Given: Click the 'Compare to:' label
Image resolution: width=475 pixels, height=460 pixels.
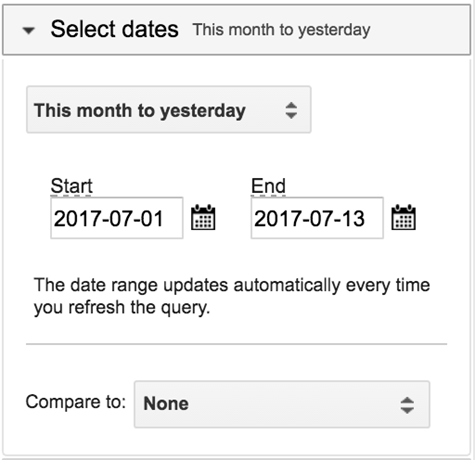Looking at the screenshot, I should [x=76, y=402].
